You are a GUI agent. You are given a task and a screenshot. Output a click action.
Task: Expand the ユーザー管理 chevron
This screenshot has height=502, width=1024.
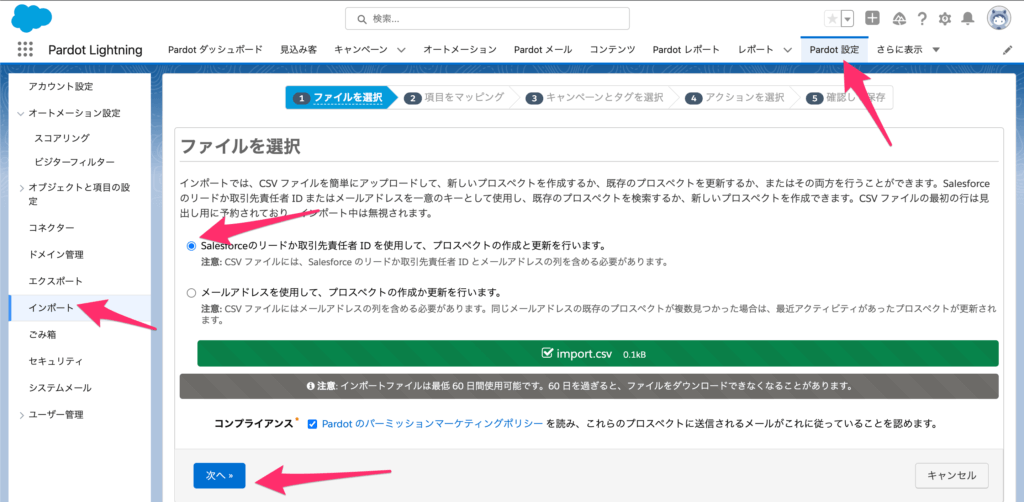[21, 415]
